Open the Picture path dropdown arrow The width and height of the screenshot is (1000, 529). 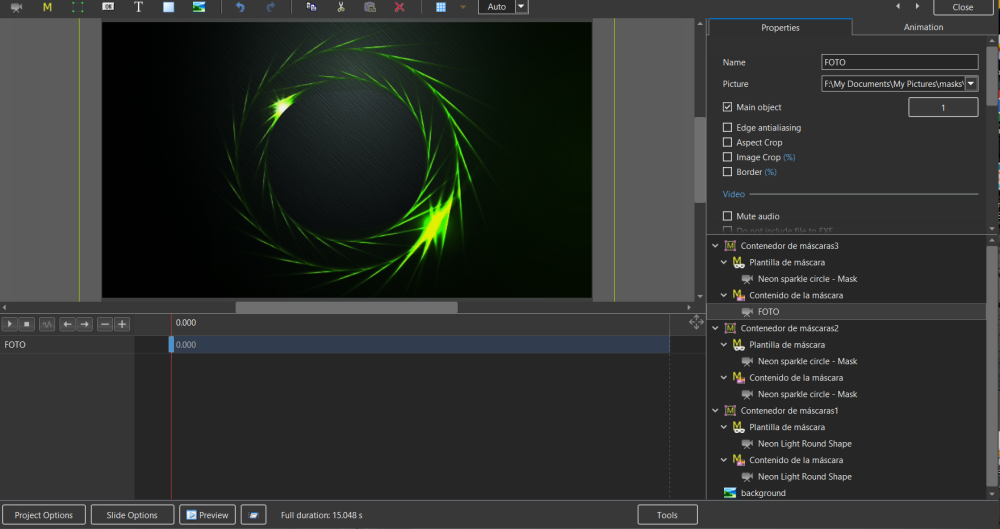[971, 84]
